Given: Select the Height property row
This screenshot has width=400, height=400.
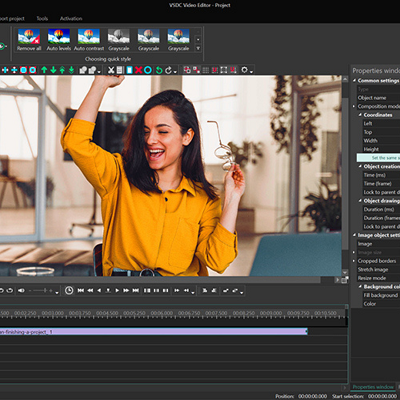Looking at the screenshot, I should pyautogui.click(x=381, y=149).
